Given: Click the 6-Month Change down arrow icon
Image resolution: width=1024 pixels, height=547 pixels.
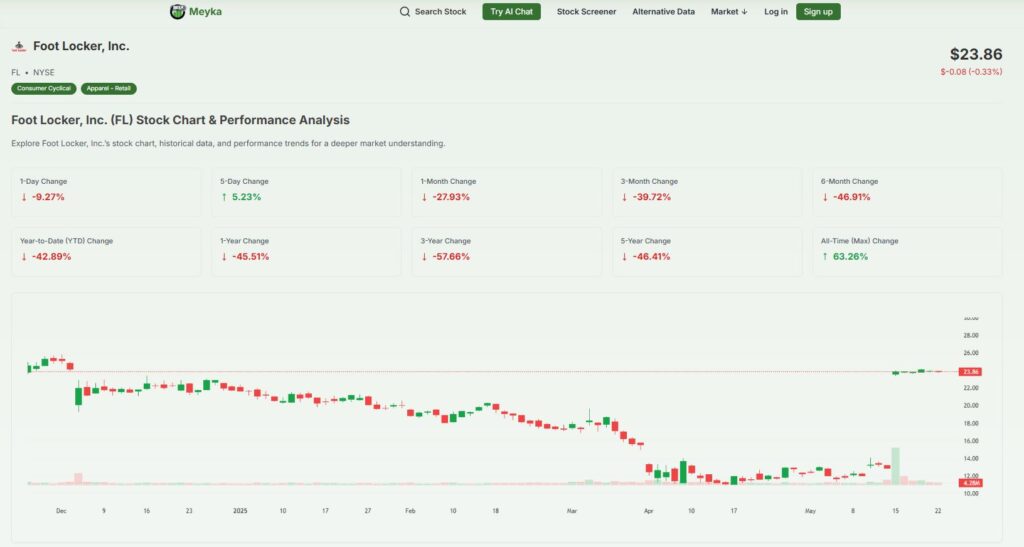Looking at the screenshot, I should (x=825, y=197).
